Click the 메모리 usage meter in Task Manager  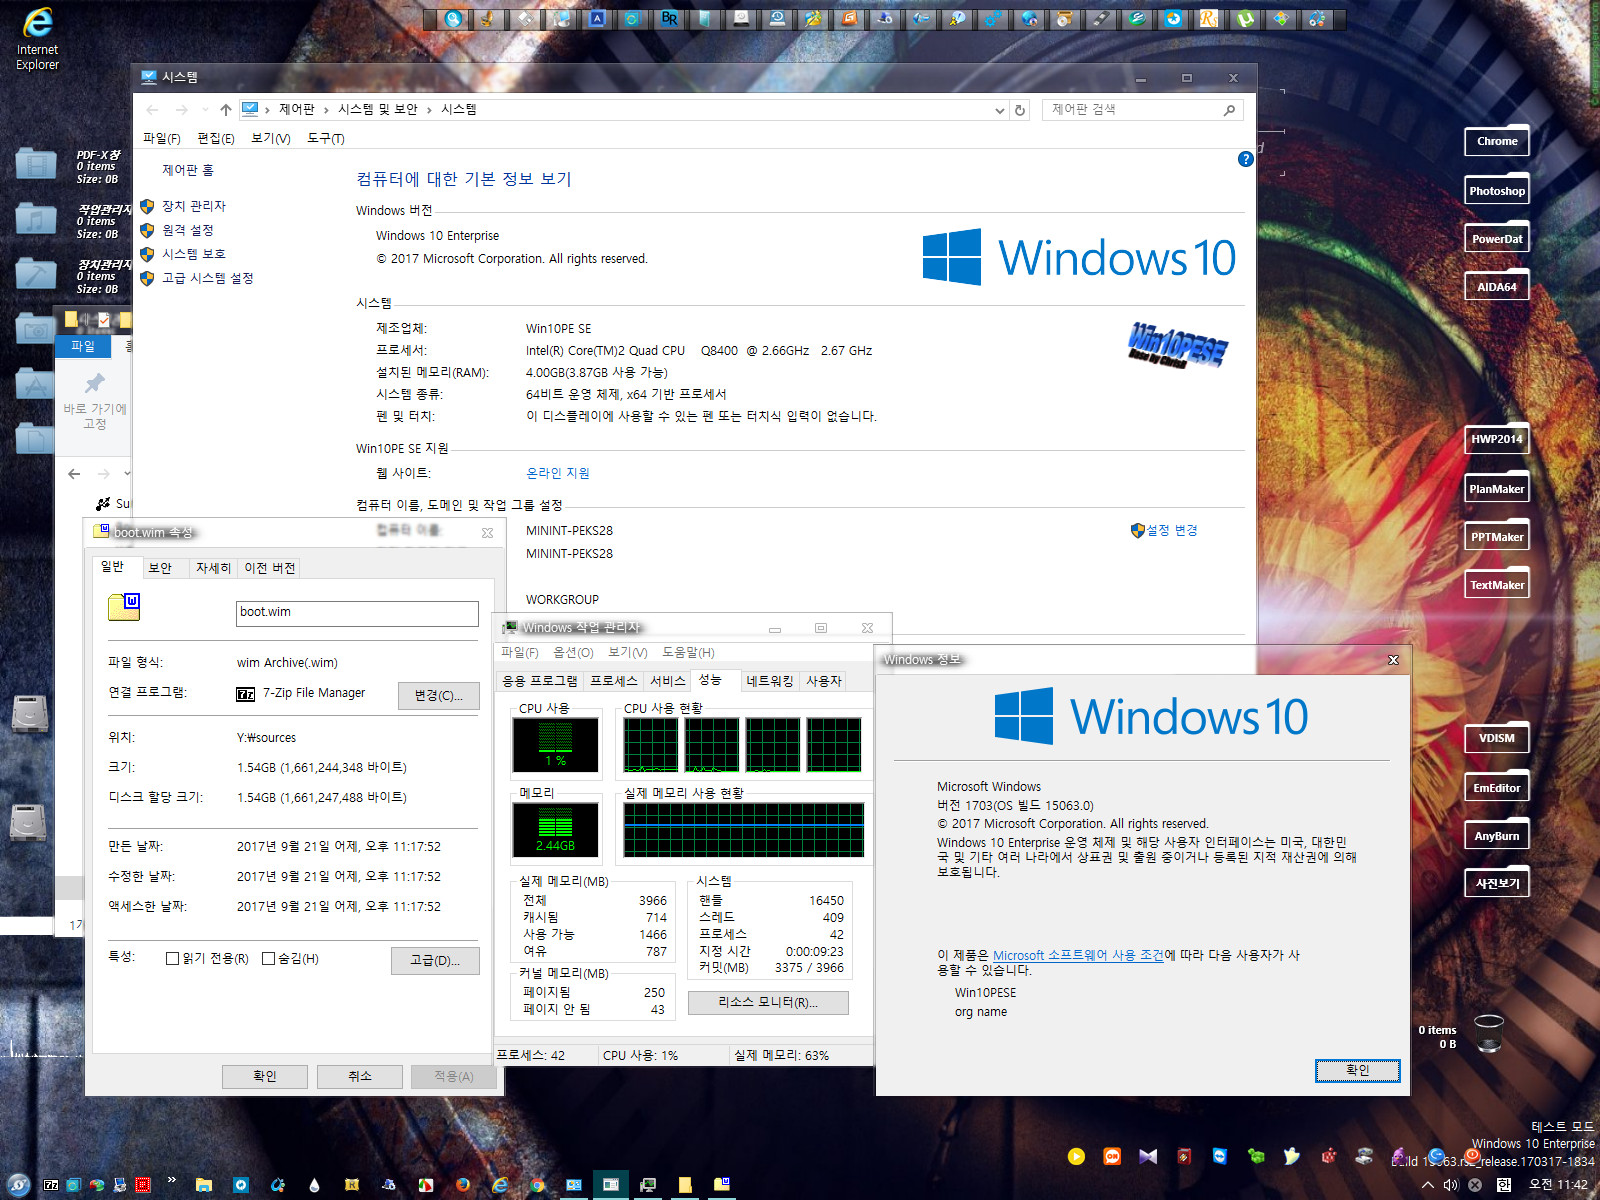point(556,830)
